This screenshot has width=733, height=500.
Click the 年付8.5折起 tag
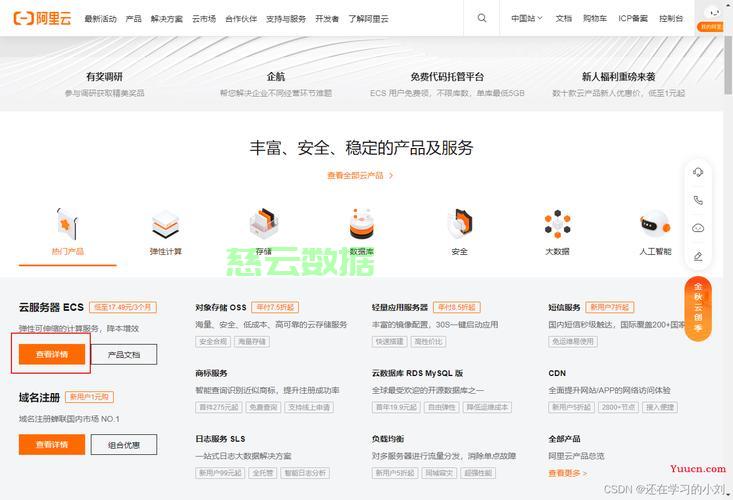click(x=456, y=307)
